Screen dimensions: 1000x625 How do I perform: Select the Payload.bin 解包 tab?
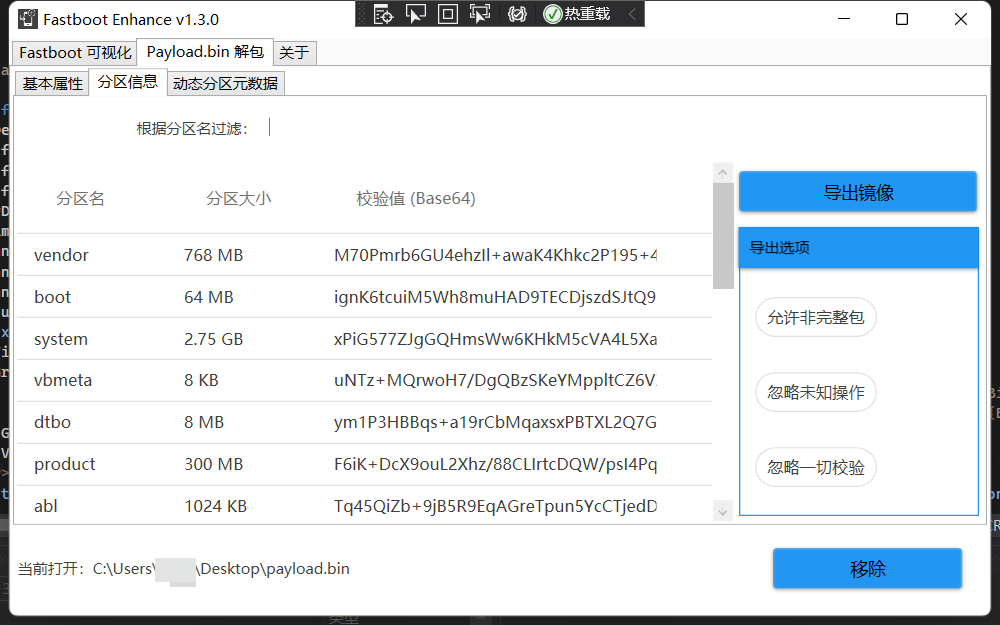point(205,52)
